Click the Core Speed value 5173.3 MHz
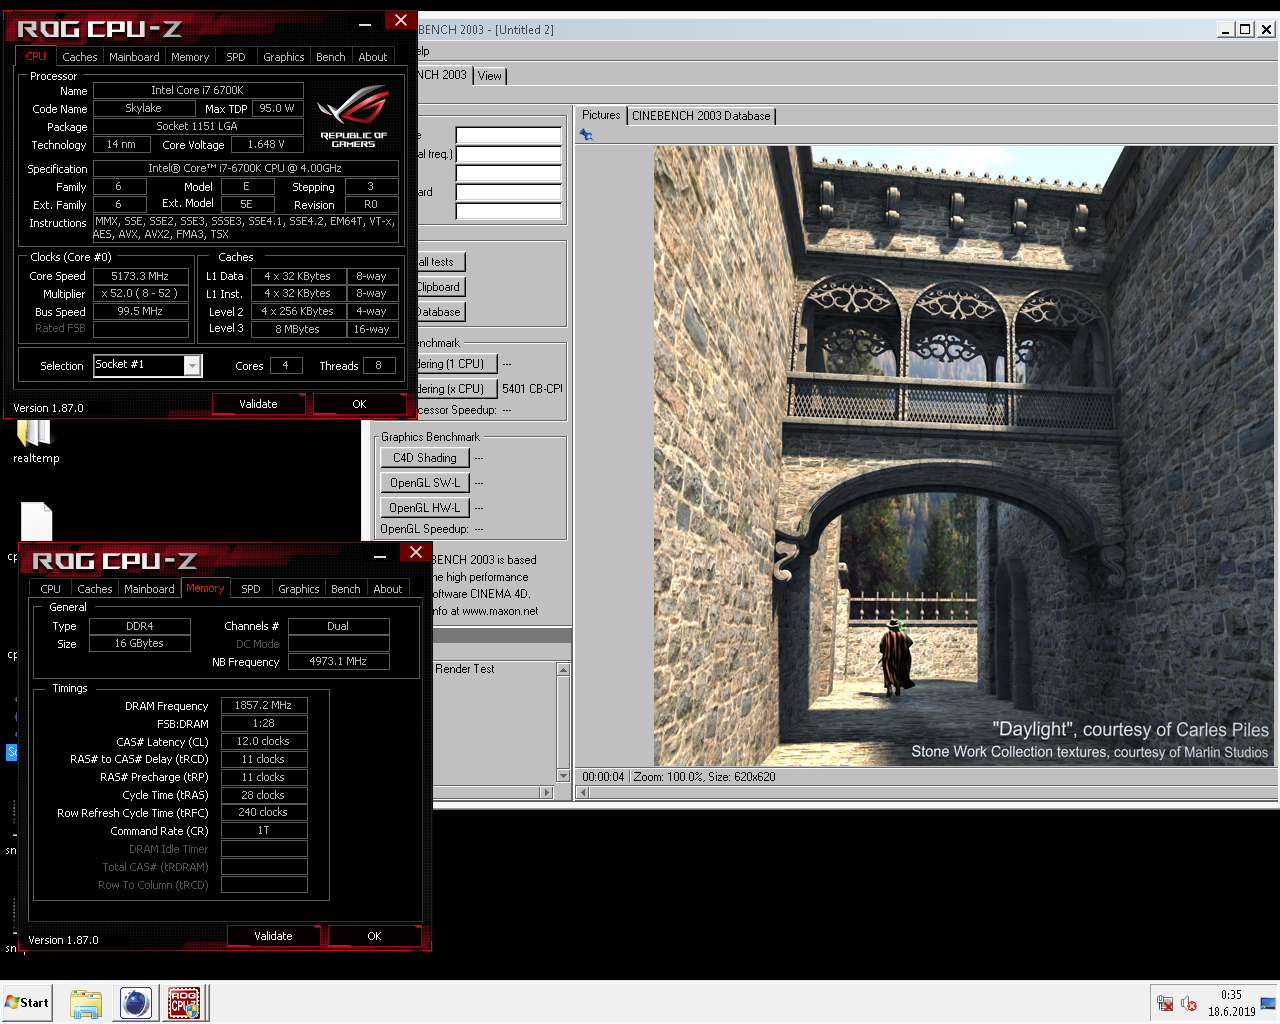 141,276
